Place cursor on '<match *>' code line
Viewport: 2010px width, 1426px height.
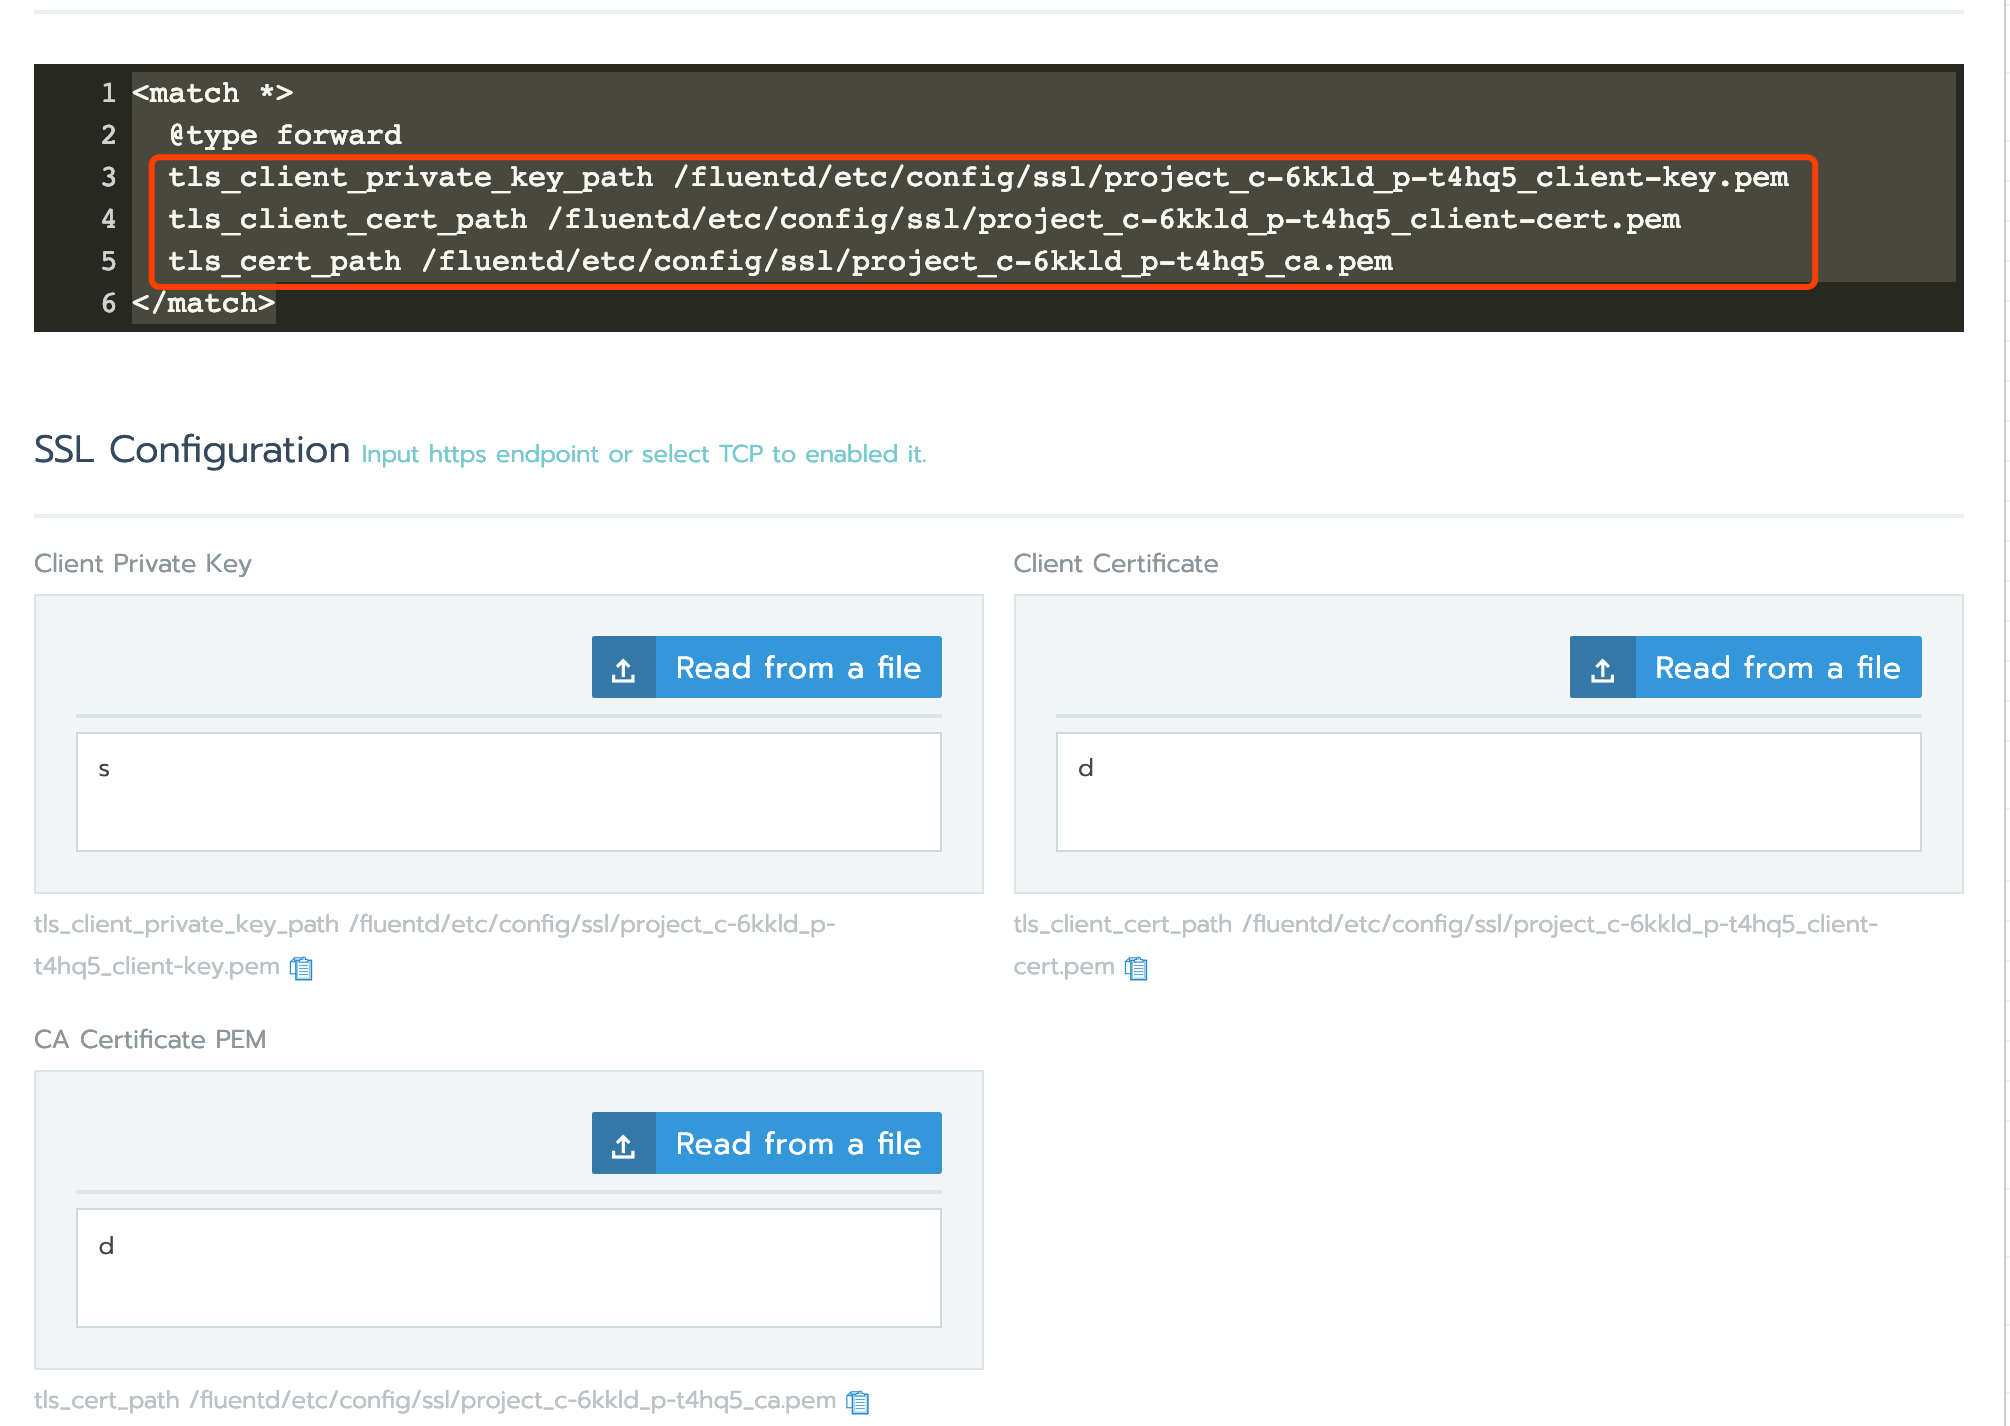(213, 93)
